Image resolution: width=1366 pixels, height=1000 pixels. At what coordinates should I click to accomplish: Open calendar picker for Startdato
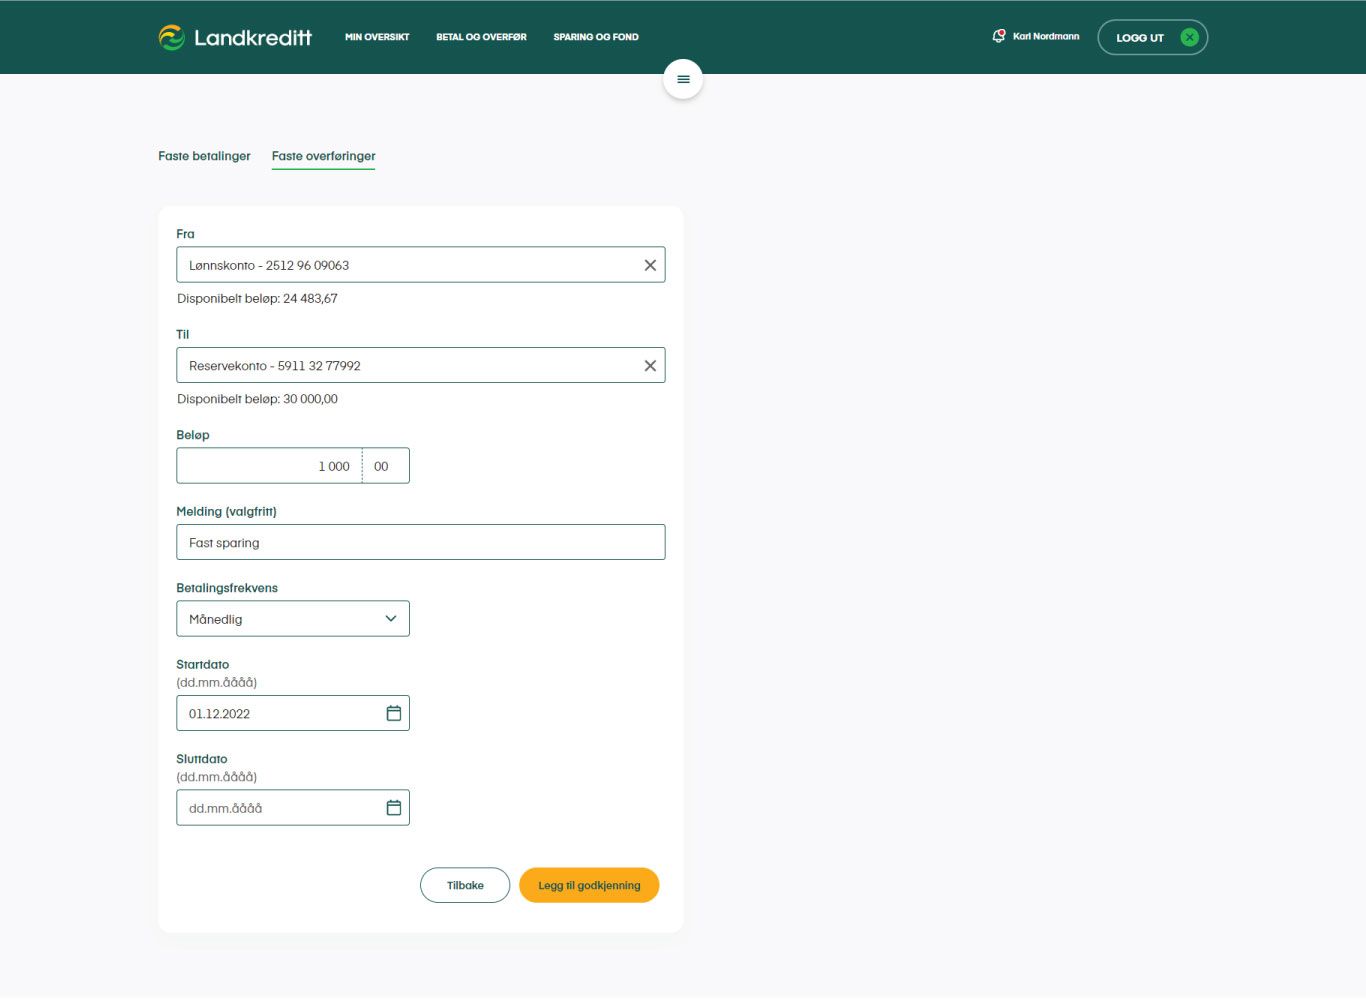pyautogui.click(x=394, y=713)
